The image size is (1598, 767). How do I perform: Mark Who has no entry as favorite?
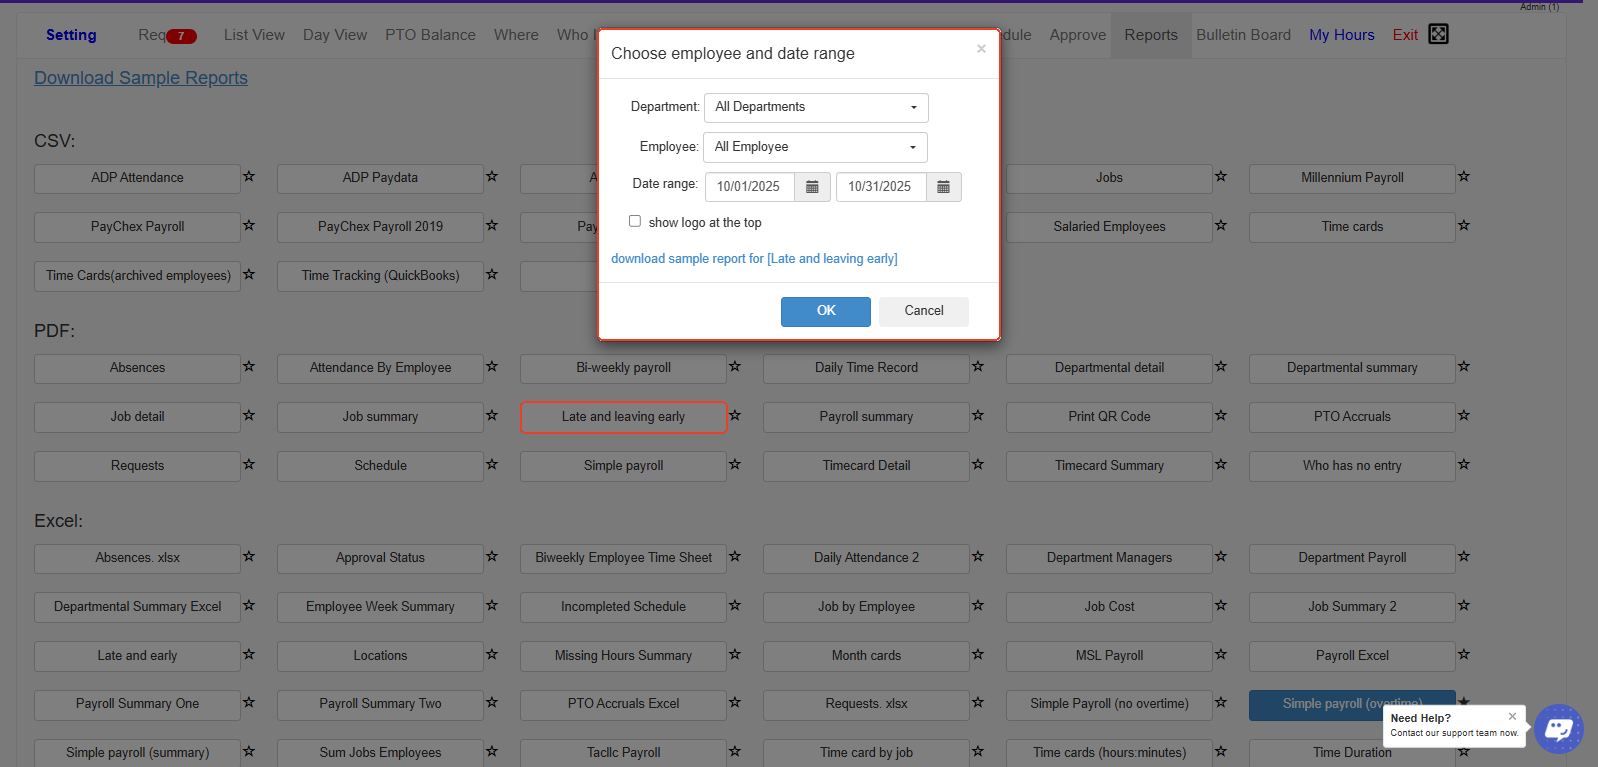[1464, 465]
